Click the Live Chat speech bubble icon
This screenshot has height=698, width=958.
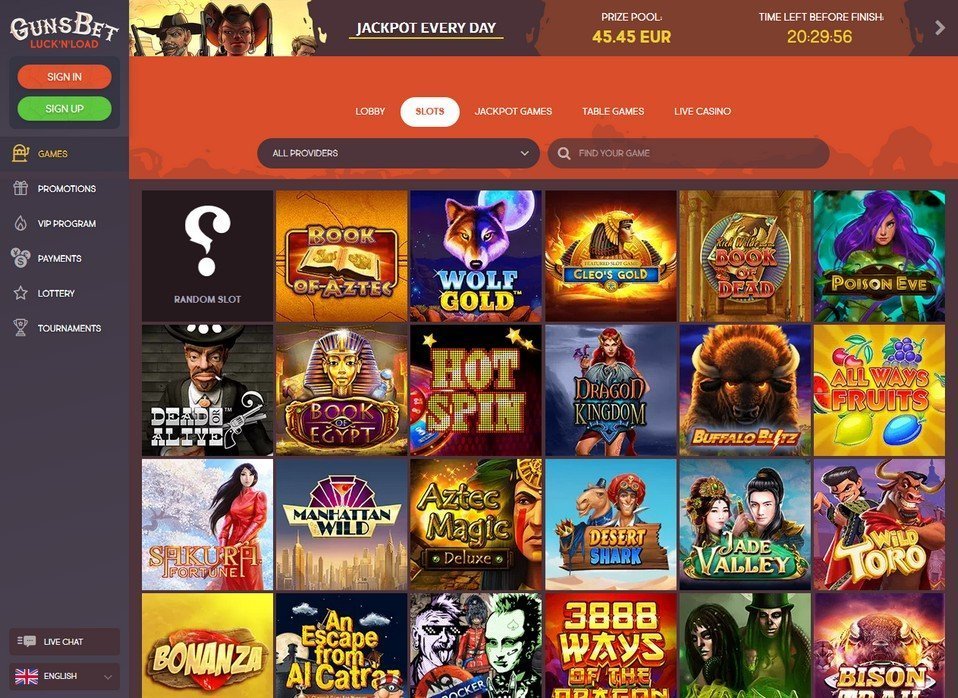(27, 641)
